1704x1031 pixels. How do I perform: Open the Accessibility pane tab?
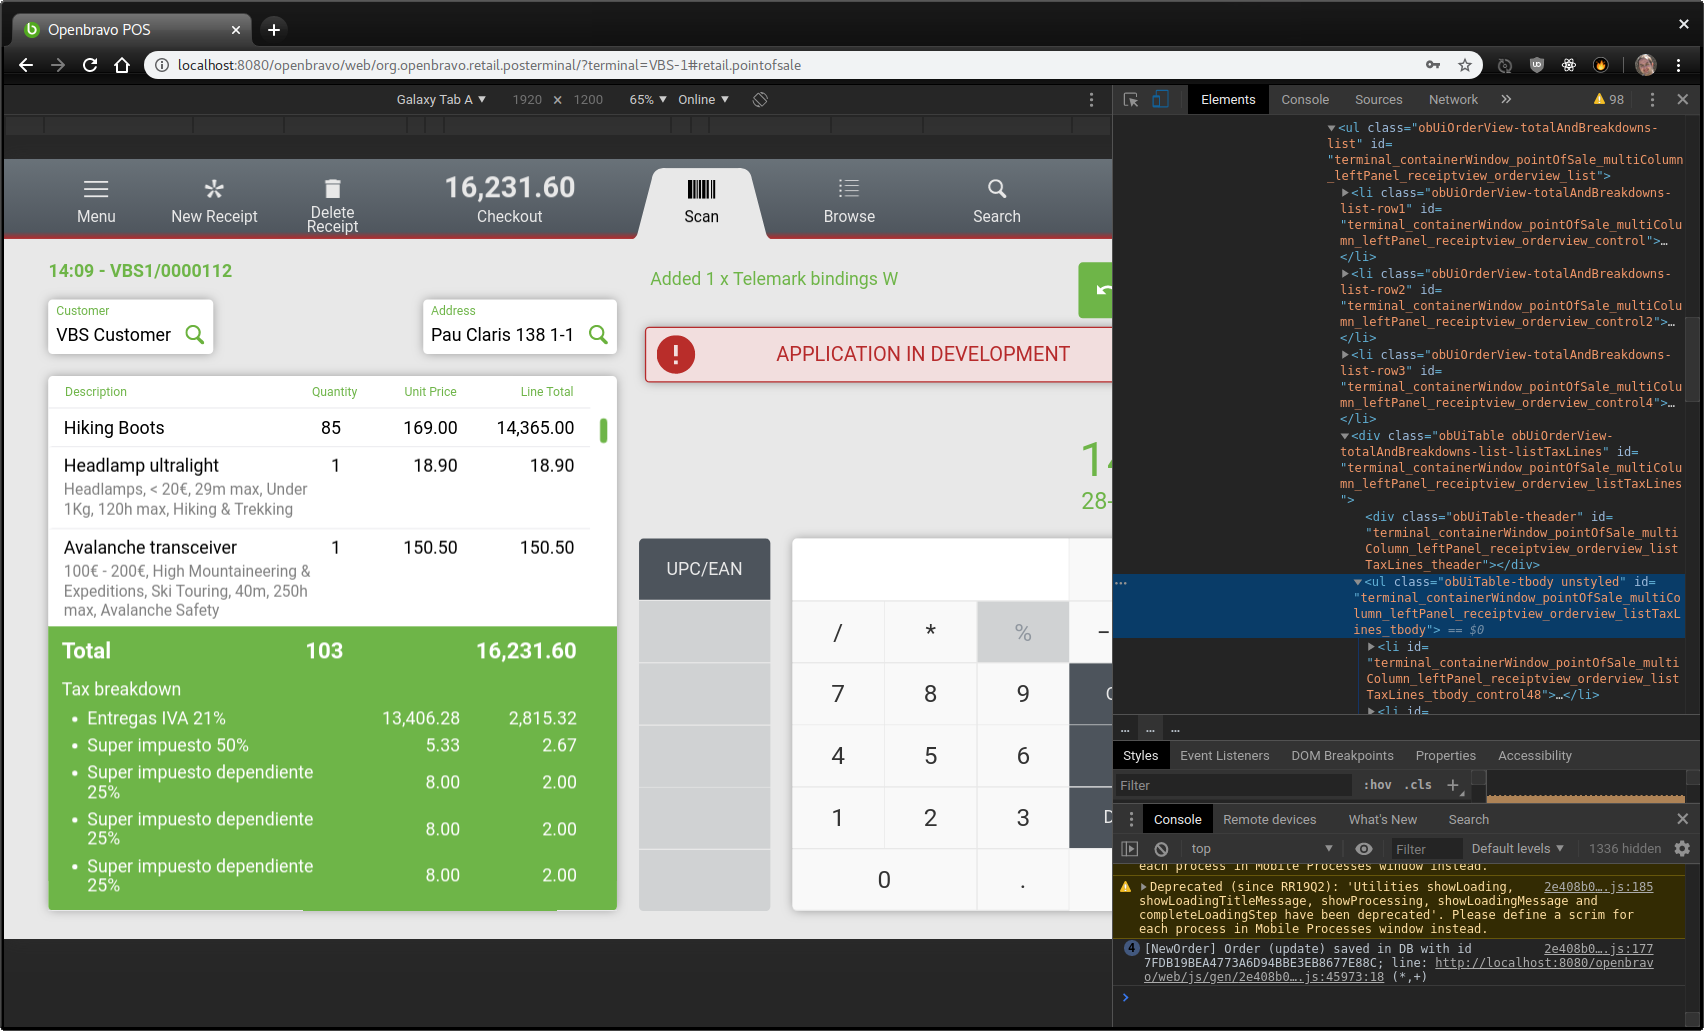[1534, 755]
